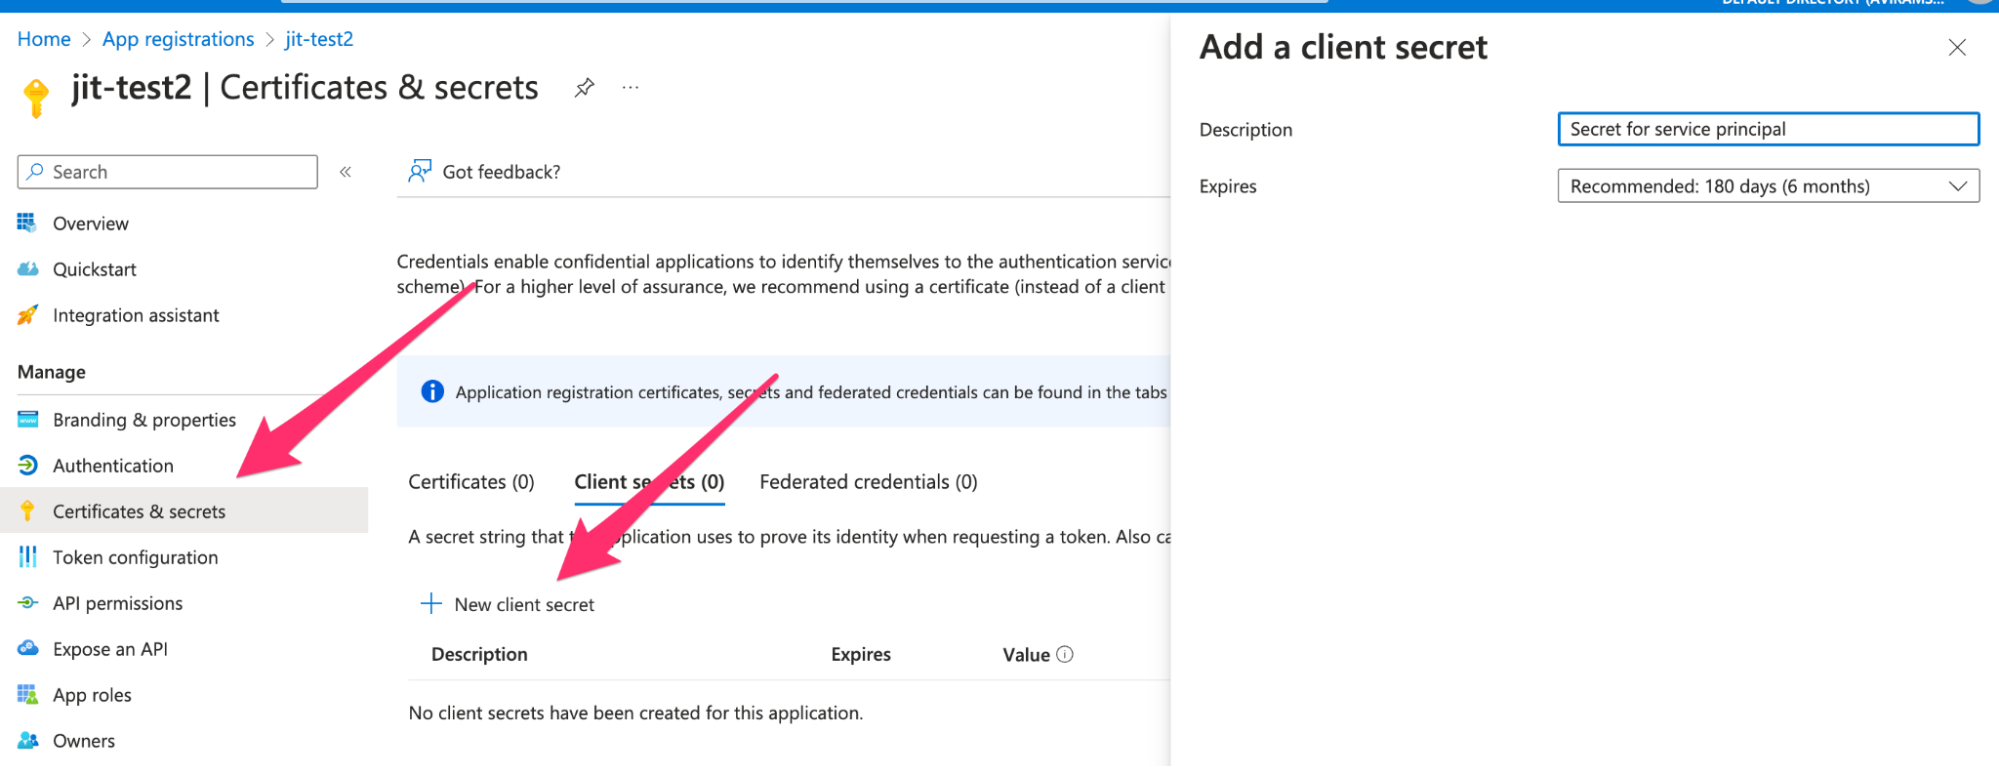1999x767 pixels.
Task: Click the search magnifier icon in sidebar
Action: click(x=36, y=171)
